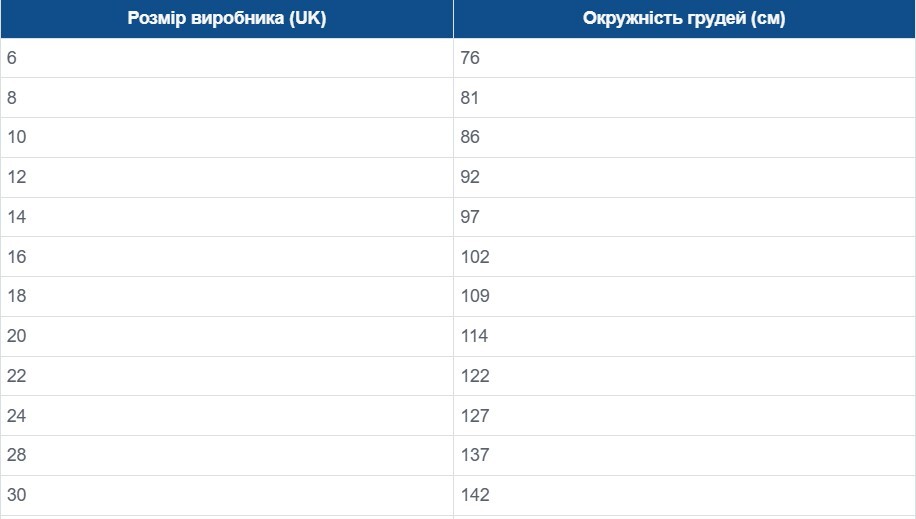Screen dimensions: 916x519
Task: Select the UK size 12 cell
Action: pos(16,177)
